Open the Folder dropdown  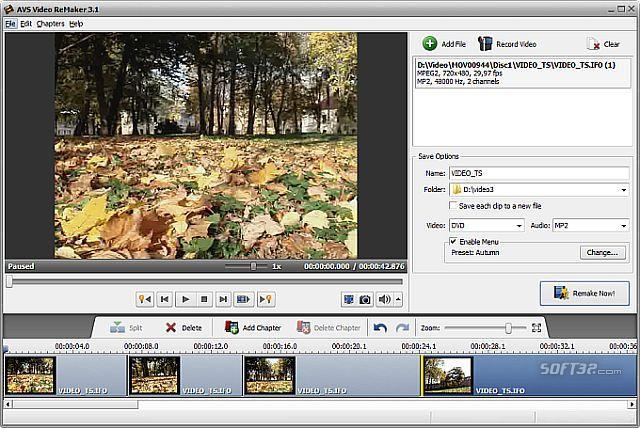click(623, 189)
